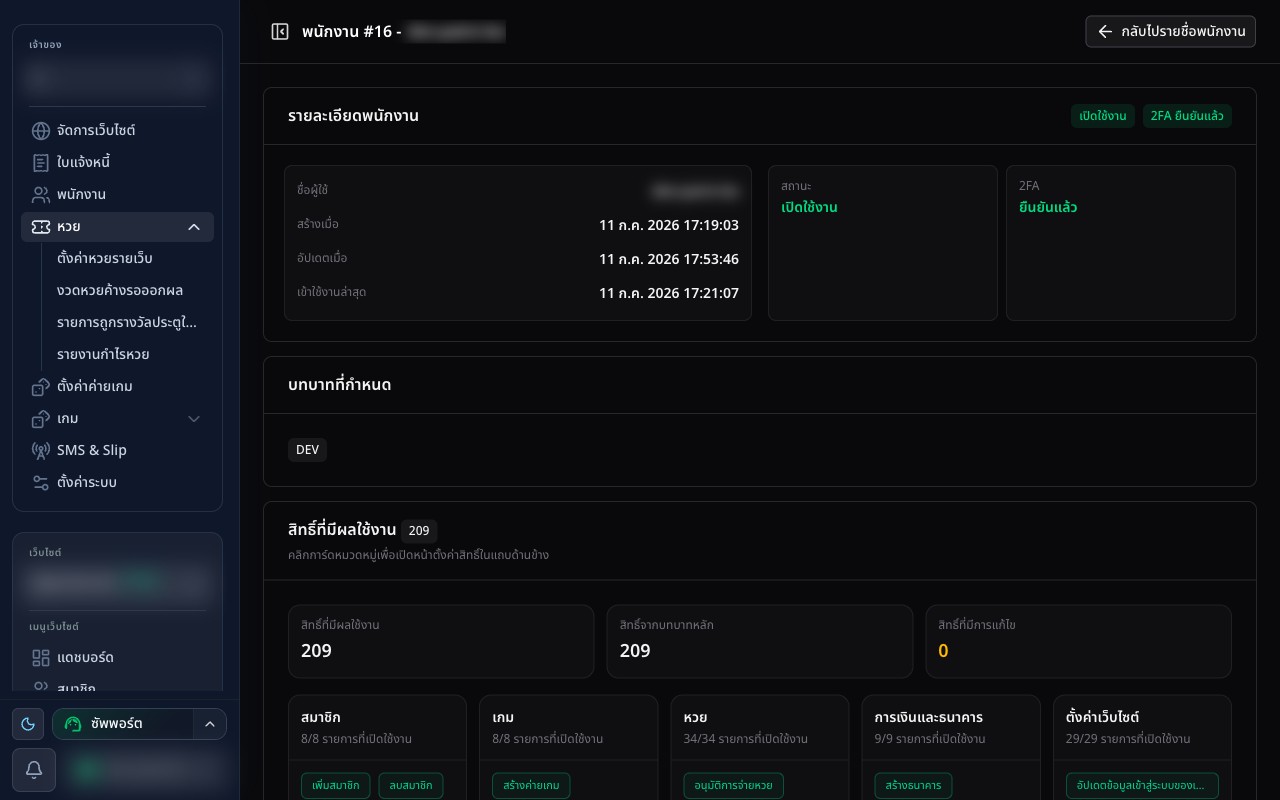Click the สร้างธนาคาร permission chip
The width and height of the screenshot is (1280, 800).
913,786
